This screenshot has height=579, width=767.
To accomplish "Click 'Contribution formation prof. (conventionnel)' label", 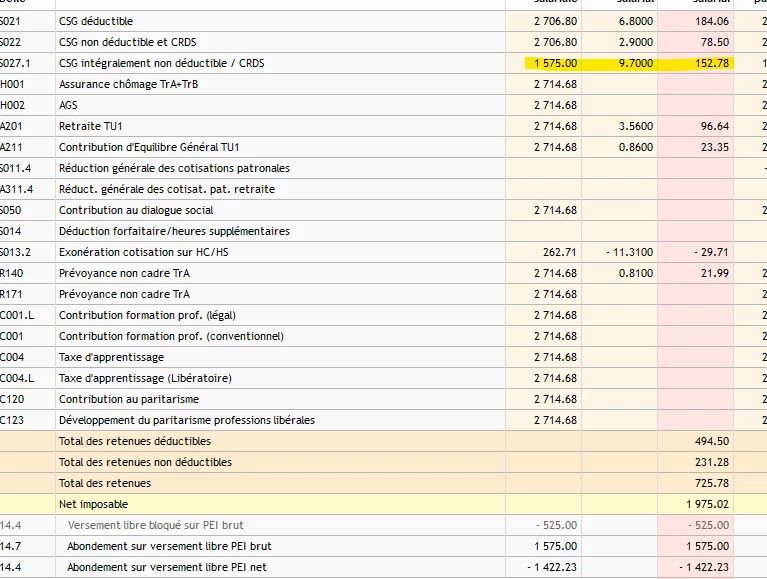I will [x=171, y=336].
